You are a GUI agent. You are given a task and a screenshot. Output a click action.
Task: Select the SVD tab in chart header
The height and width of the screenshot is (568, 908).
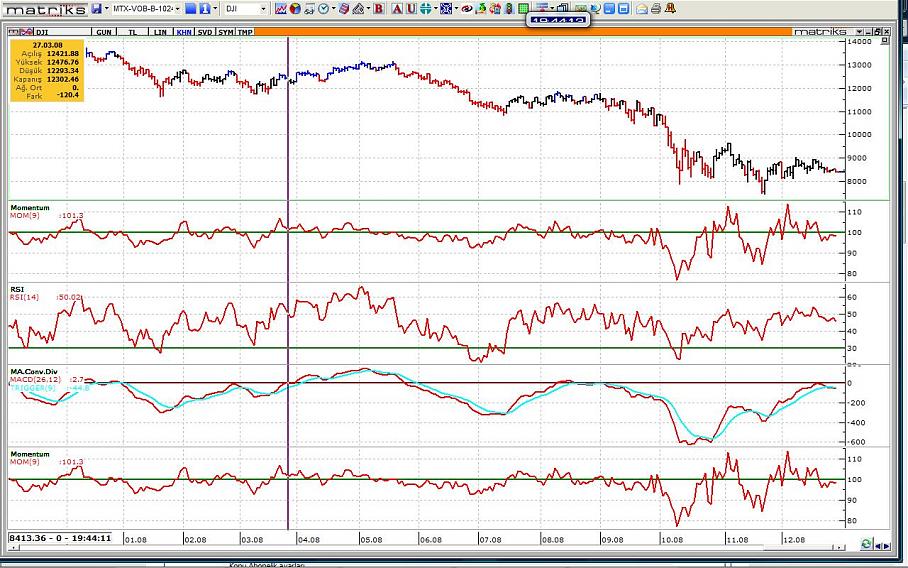click(x=204, y=32)
